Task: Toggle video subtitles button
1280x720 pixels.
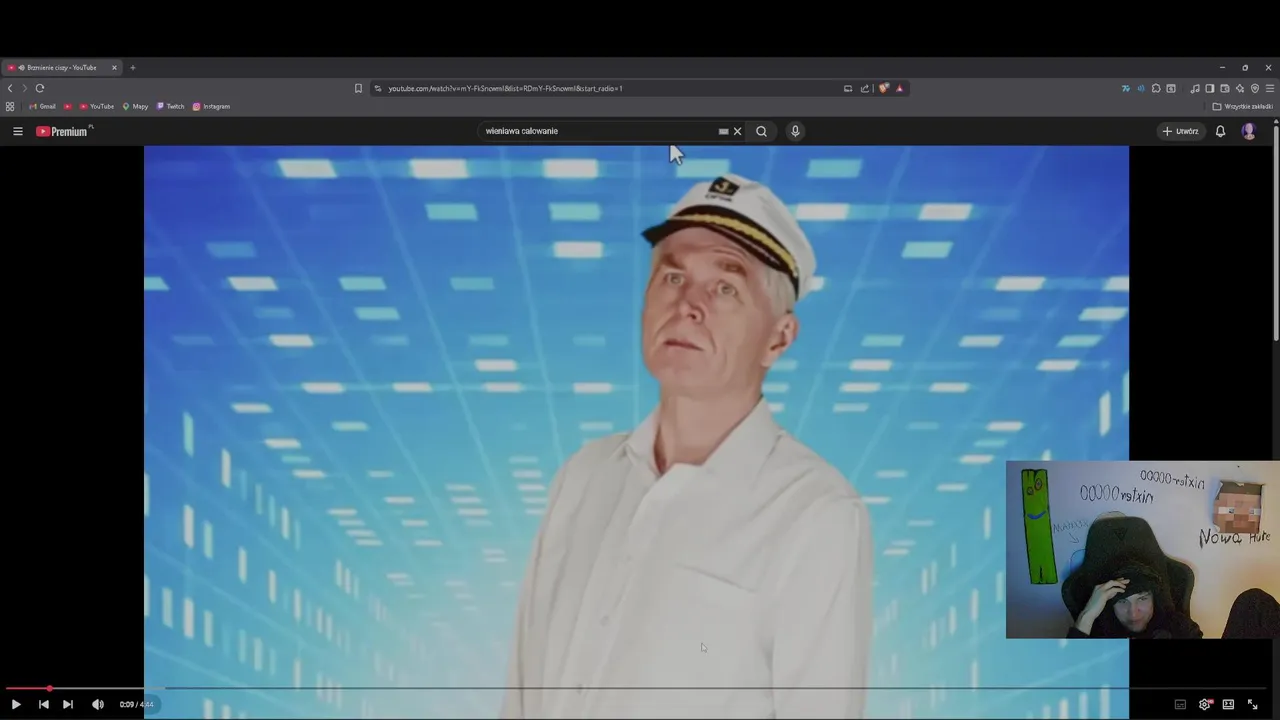Action: coord(1180,704)
